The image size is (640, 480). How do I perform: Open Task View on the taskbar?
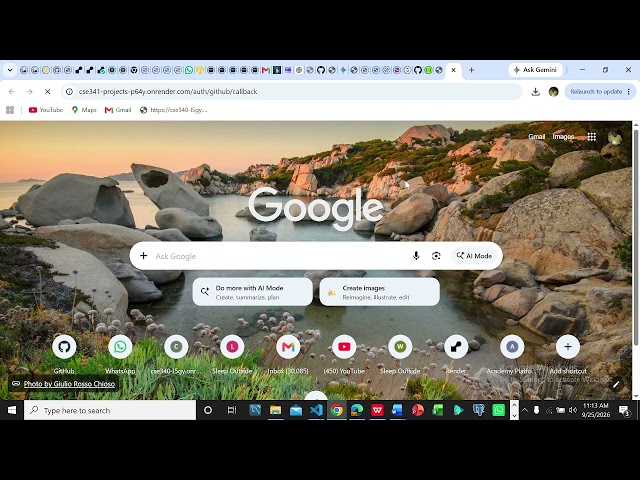coord(231,410)
